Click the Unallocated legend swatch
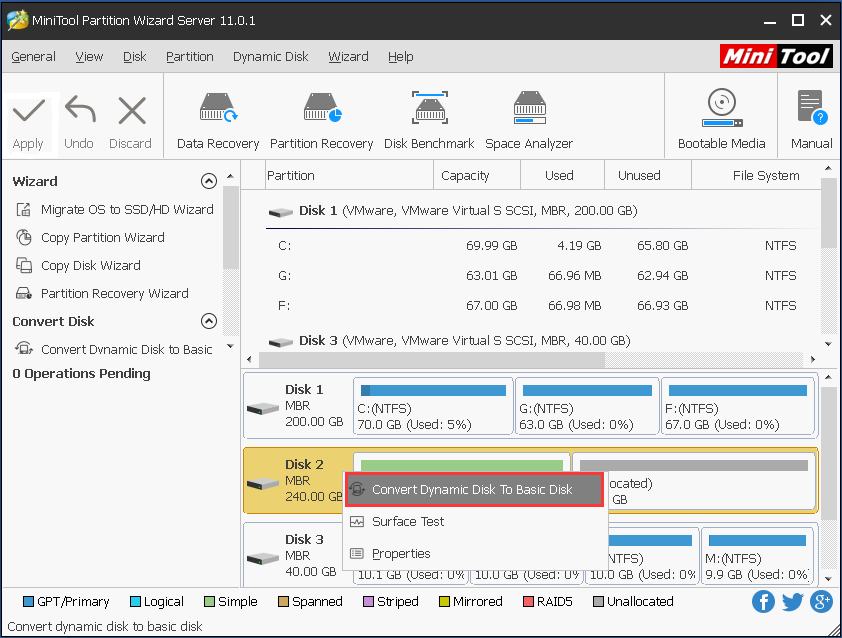Viewport: 842px width, 638px height. [x=598, y=601]
